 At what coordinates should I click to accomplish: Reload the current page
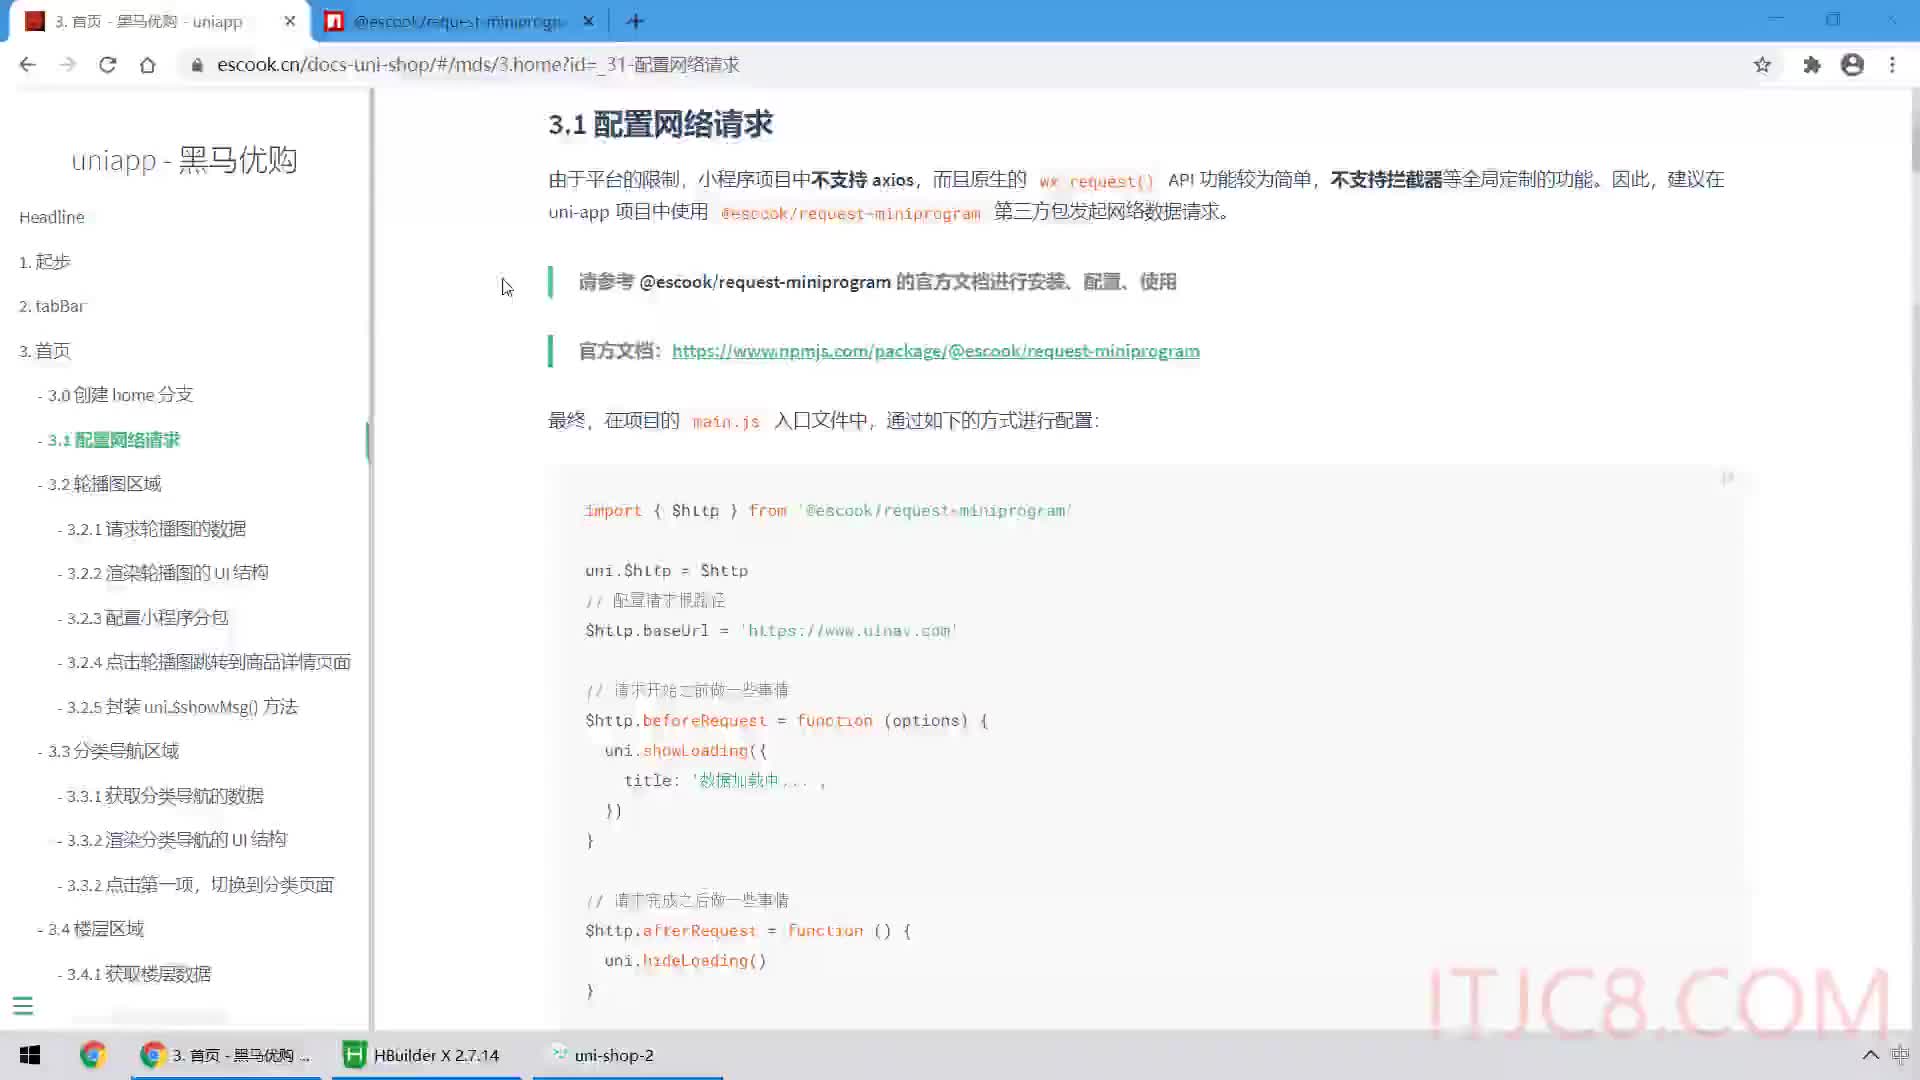tap(107, 65)
